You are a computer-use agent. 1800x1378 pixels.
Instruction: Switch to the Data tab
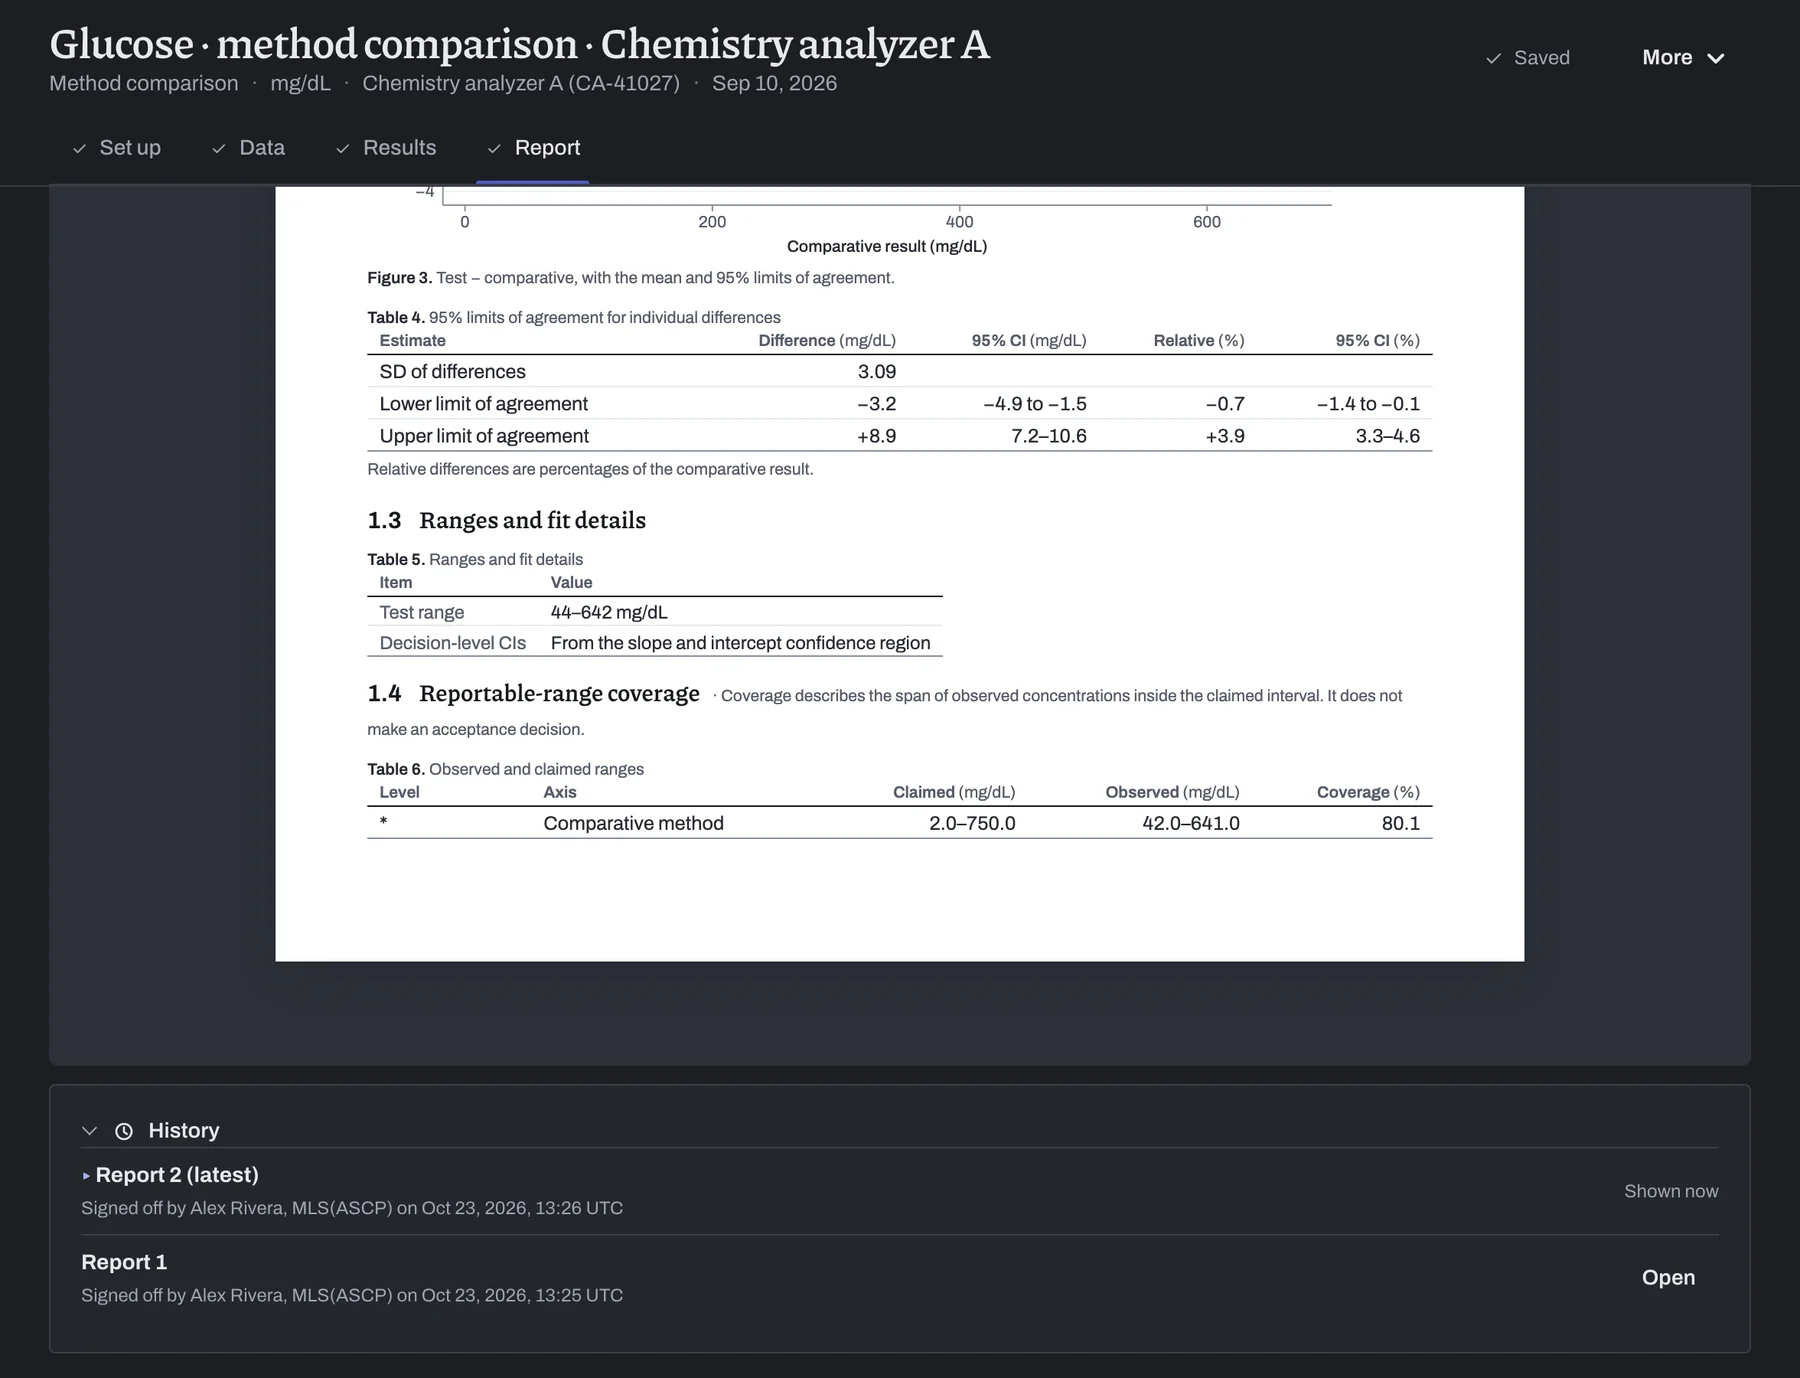(248, 148)
